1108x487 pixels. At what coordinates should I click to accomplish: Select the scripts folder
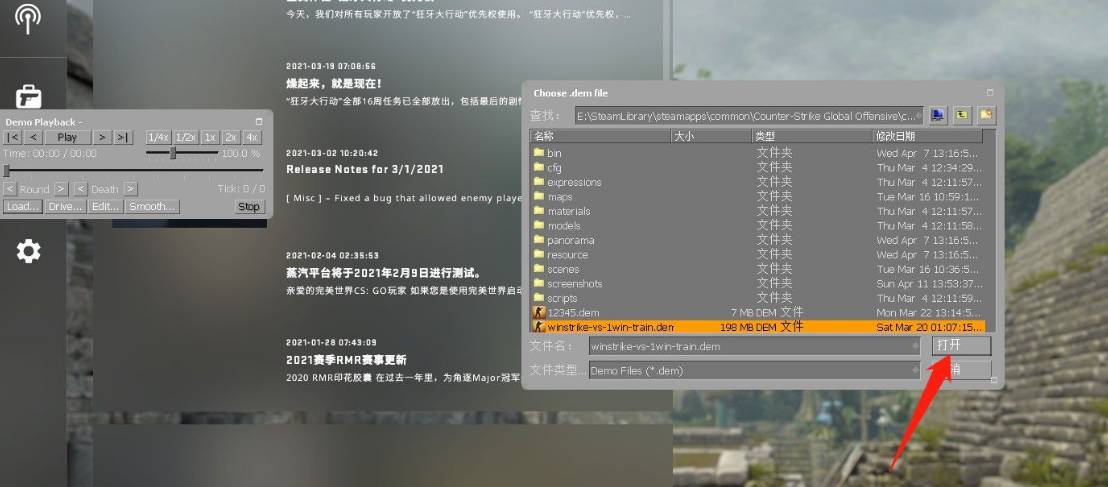point(758,298)
